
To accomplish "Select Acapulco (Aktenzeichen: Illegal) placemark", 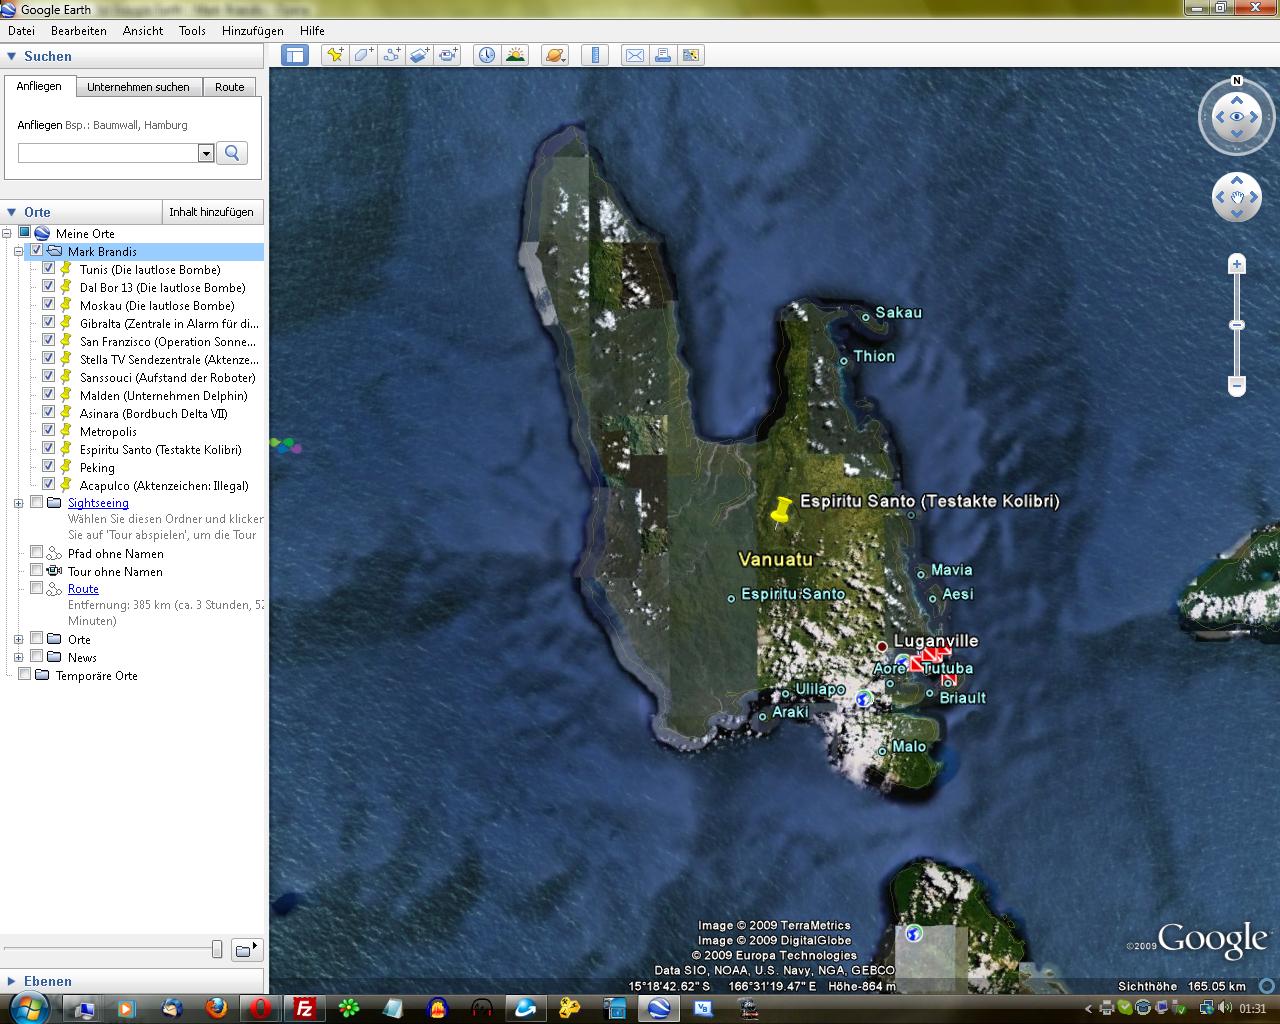I will coord(164,485).
